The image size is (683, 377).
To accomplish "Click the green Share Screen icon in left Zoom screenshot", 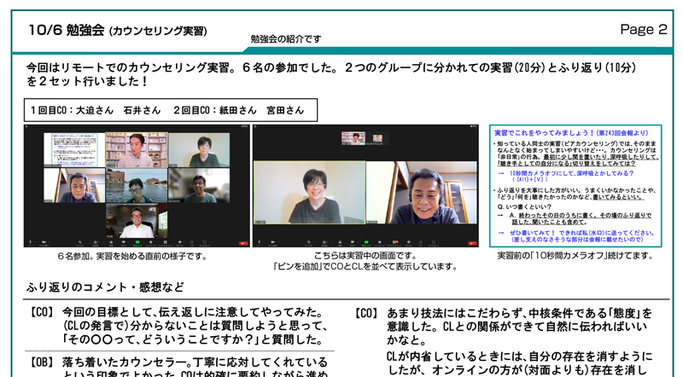I will pyautogui.click(x=137, y=242).
